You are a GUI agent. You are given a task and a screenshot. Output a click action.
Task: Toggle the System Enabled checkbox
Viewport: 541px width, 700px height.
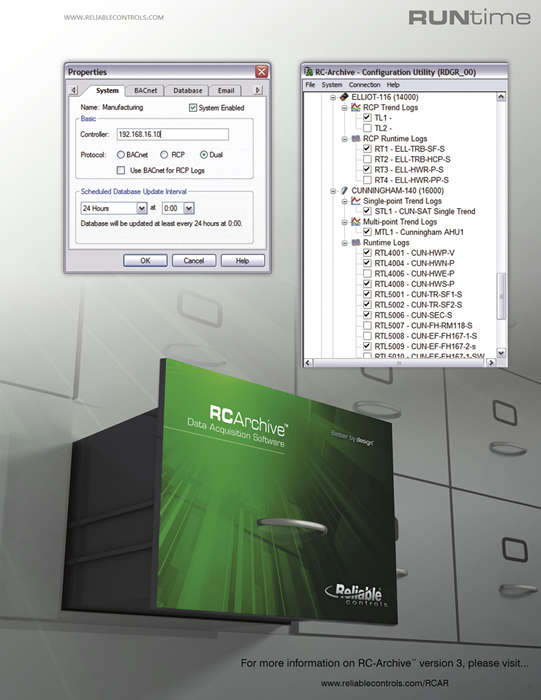[193, 108]
